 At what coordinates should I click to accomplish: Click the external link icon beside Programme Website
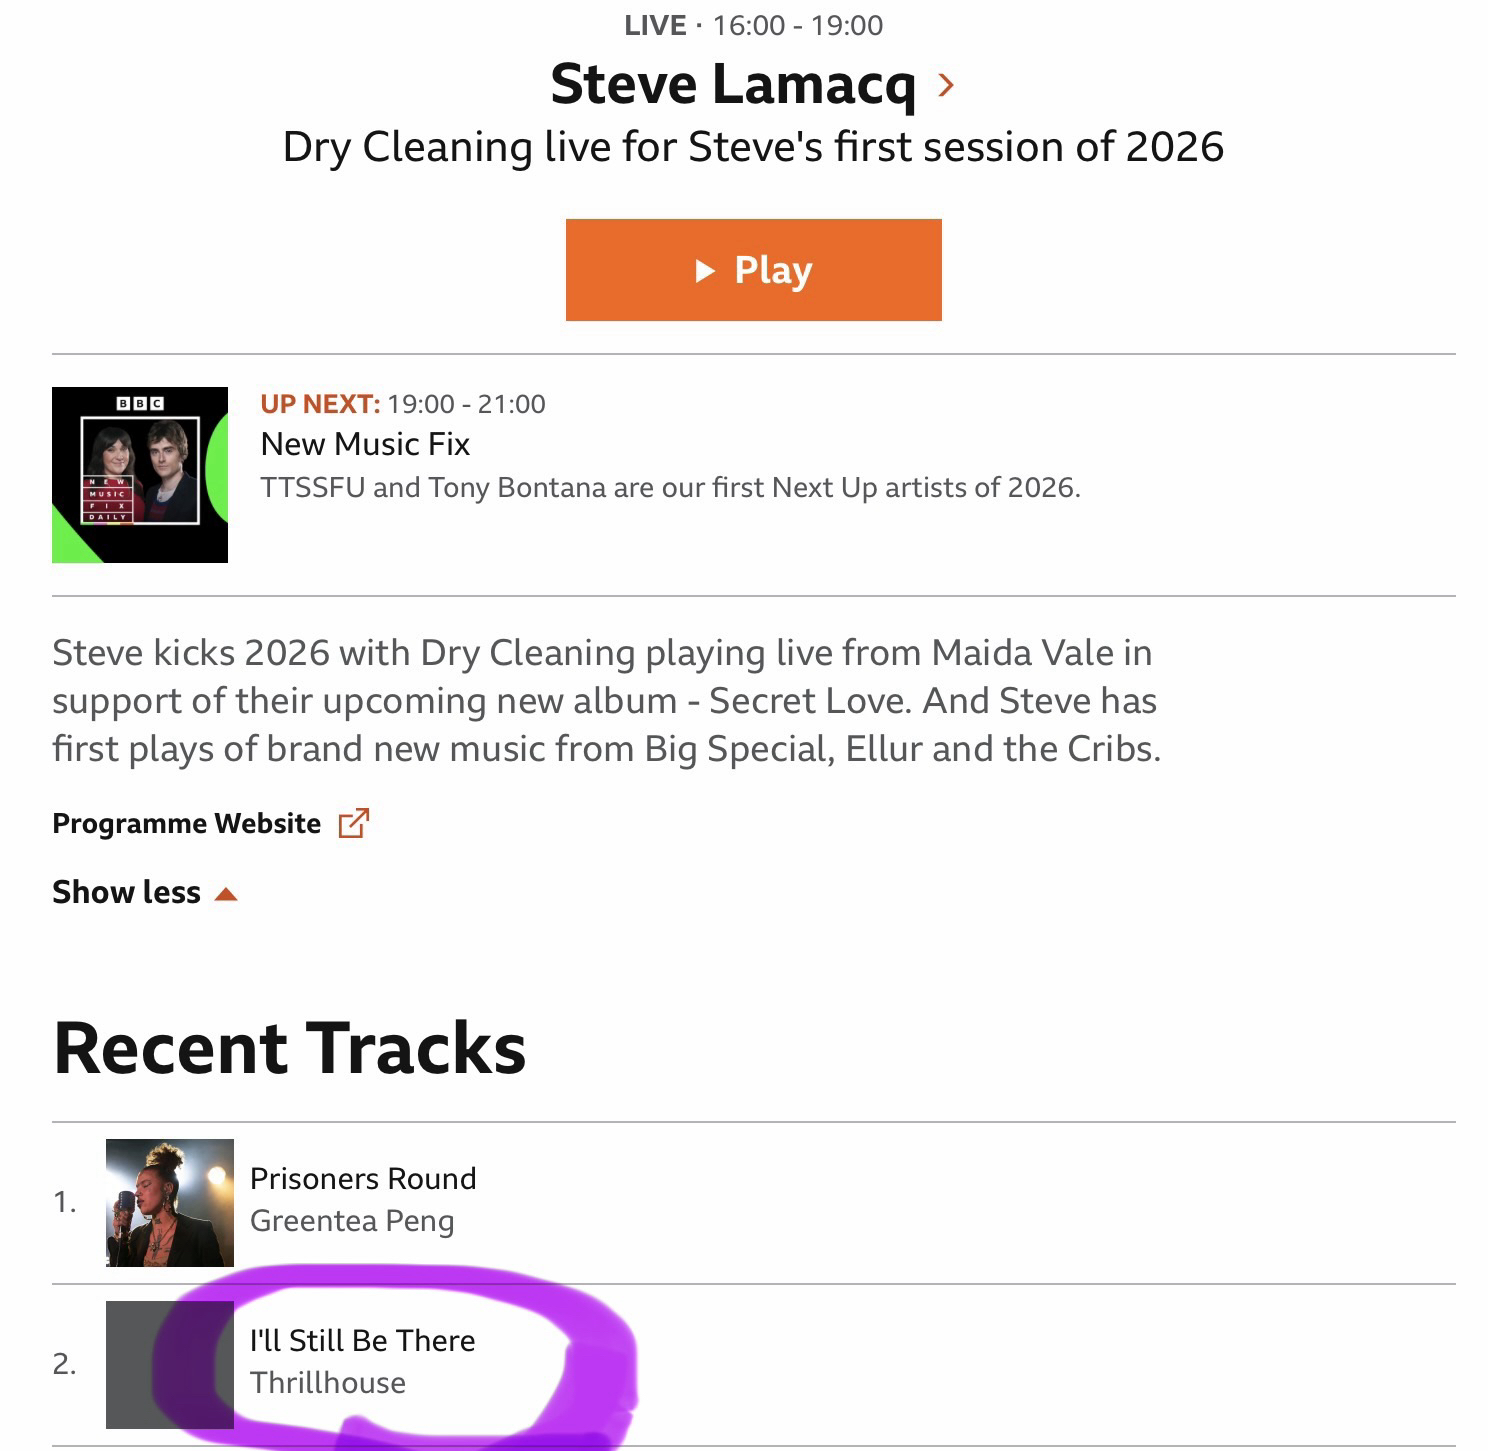[x=354, y=823]
